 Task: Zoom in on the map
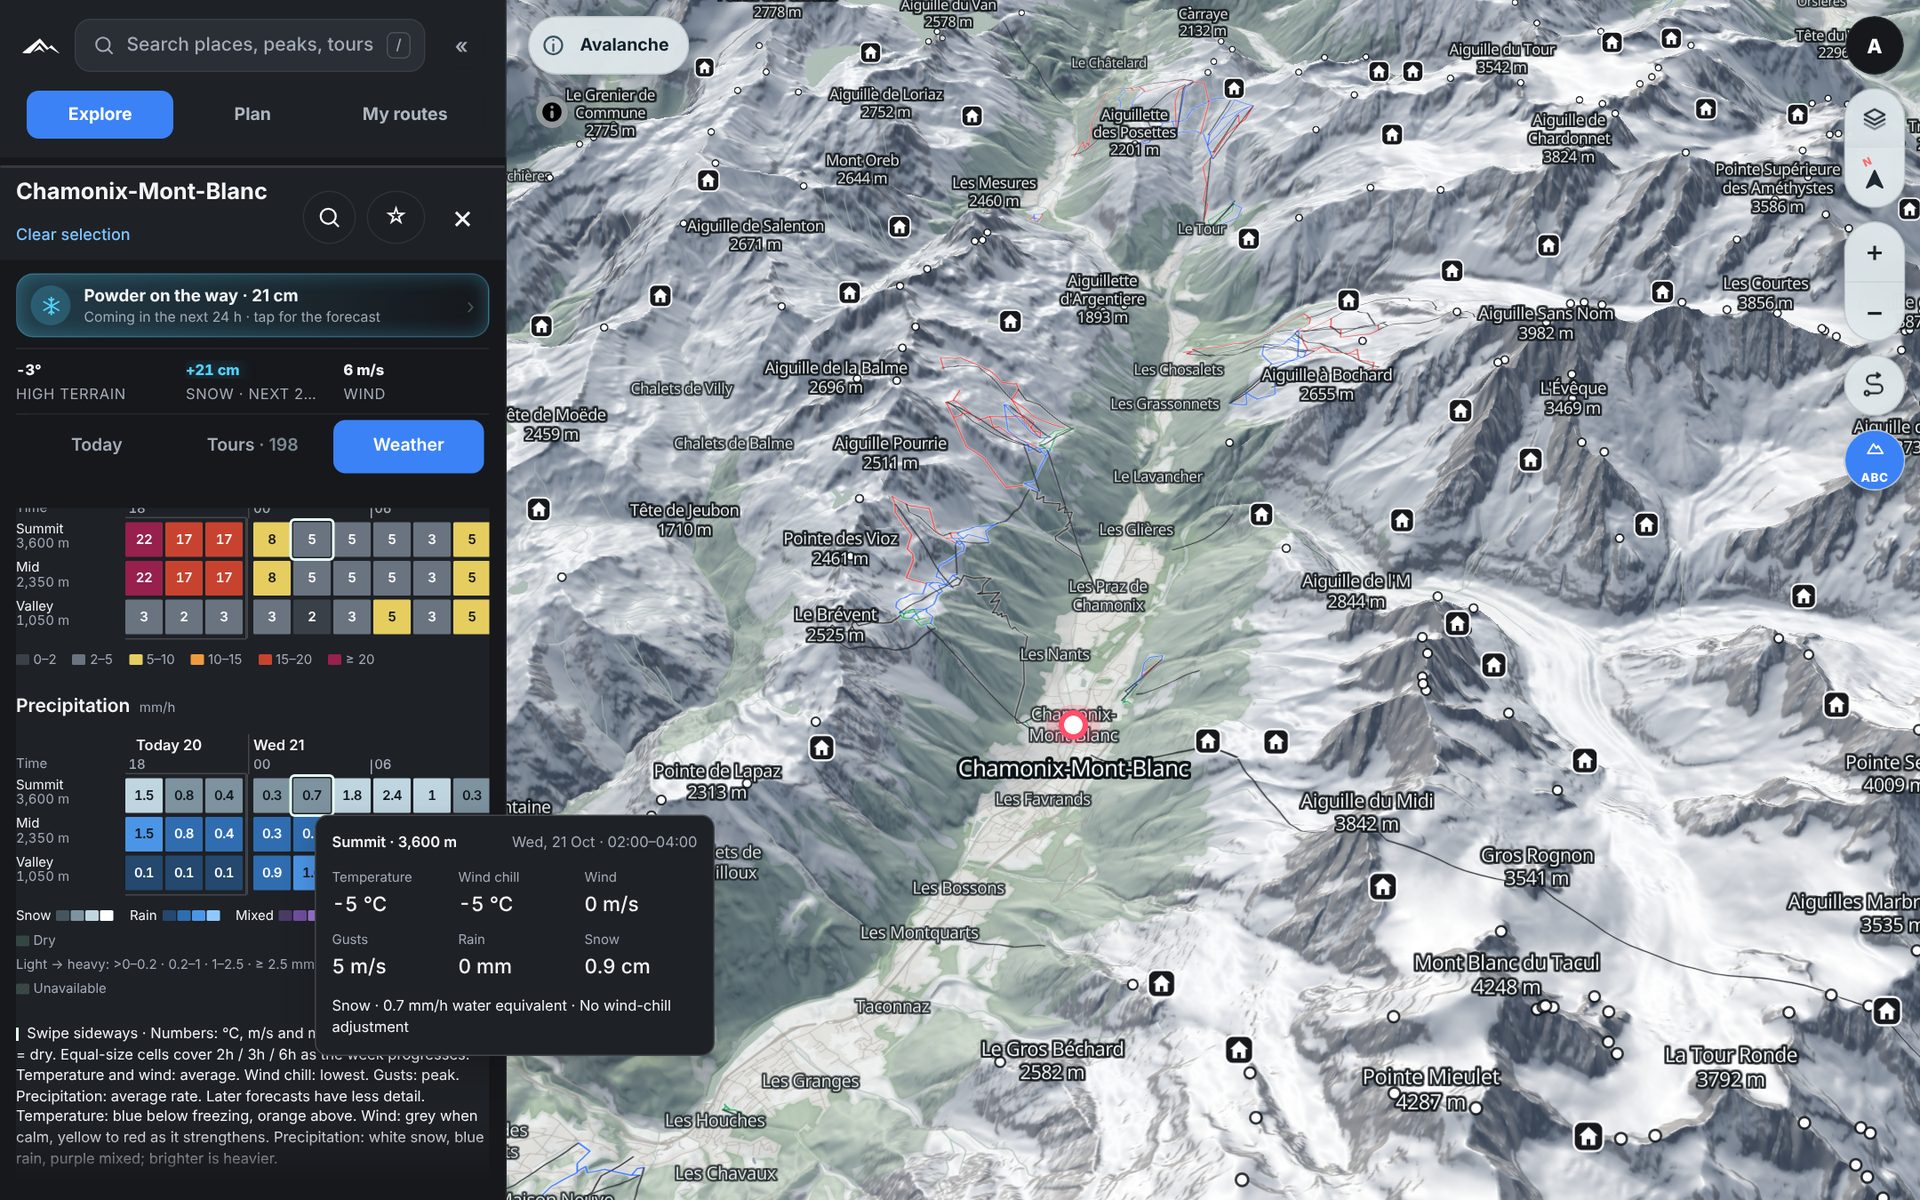(x=1874, y=253)
